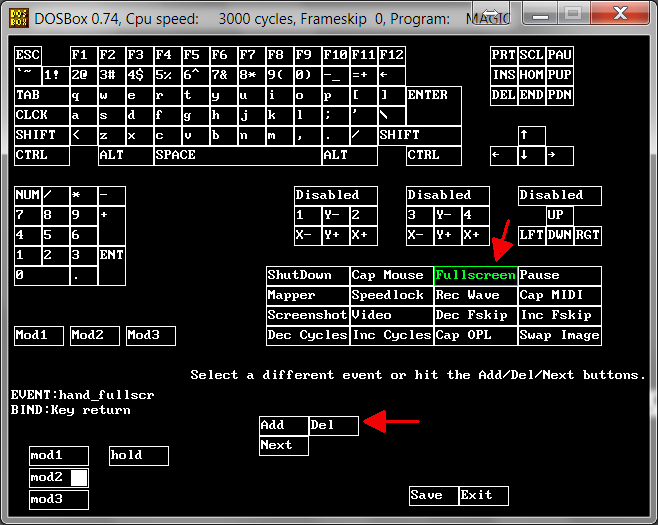Viewport: 658px width, 525px height.
Task: Select the backspace arrow key box
Action: point(392,76)
